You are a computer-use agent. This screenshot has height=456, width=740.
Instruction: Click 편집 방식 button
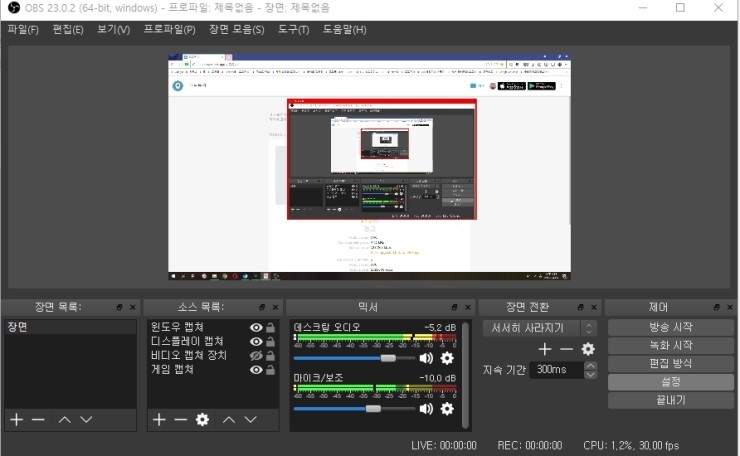pyautogui.click(x=671, y=363)
